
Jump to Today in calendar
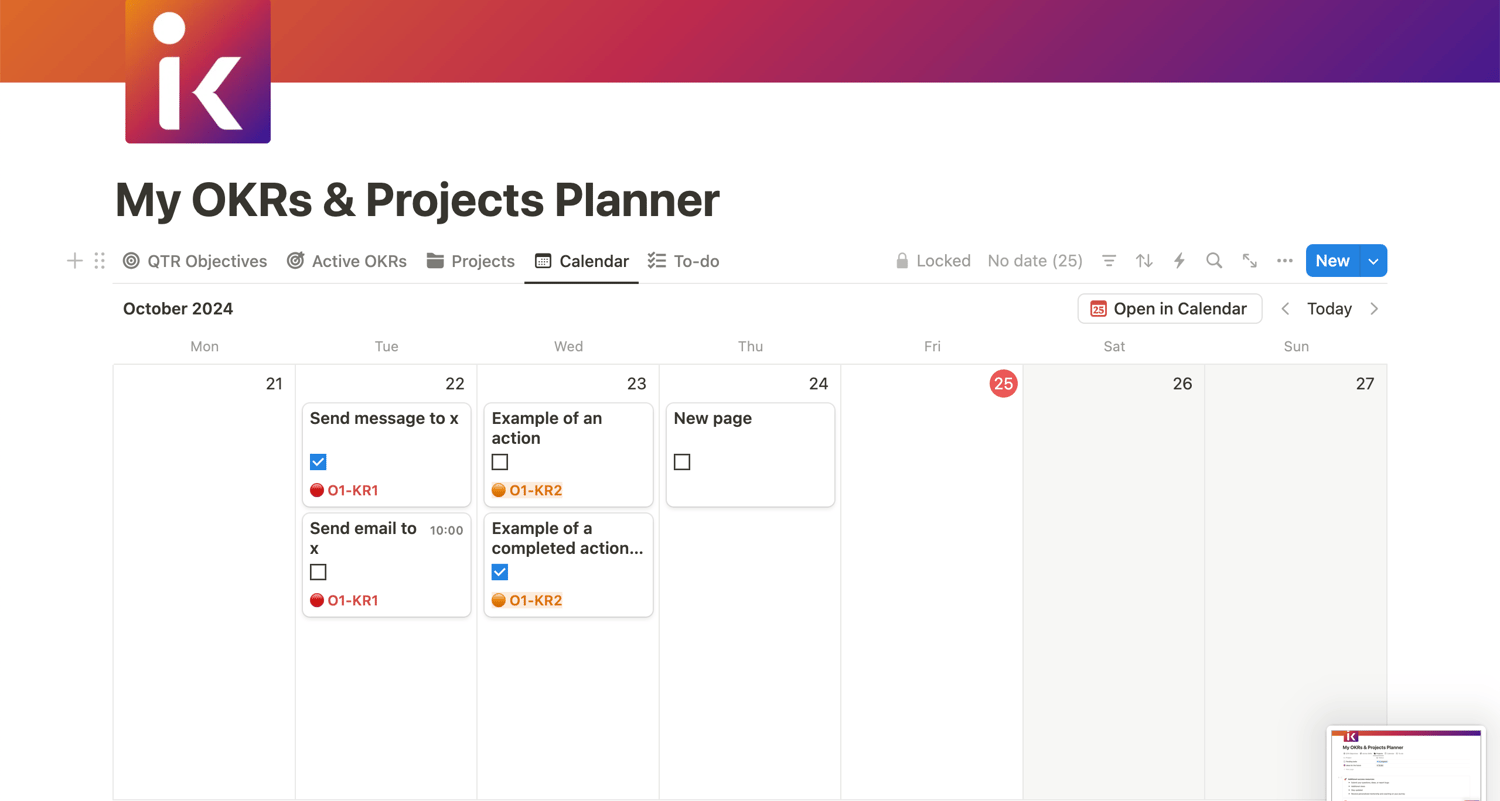1330,309
